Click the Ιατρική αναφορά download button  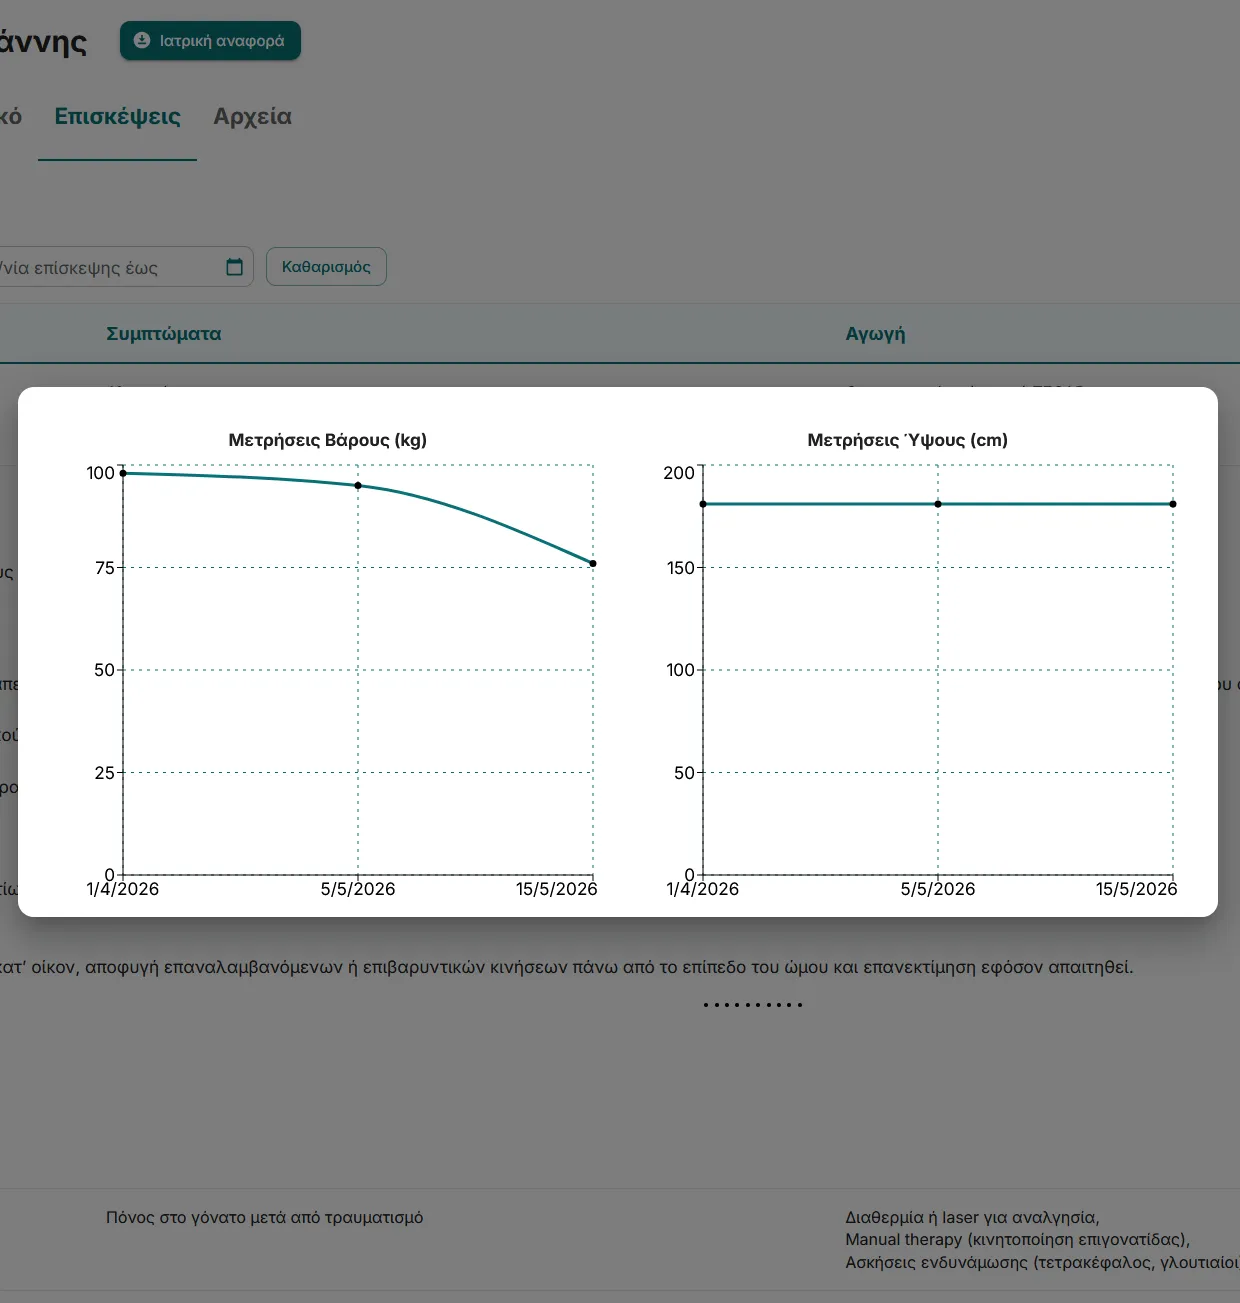pos(210,41)
